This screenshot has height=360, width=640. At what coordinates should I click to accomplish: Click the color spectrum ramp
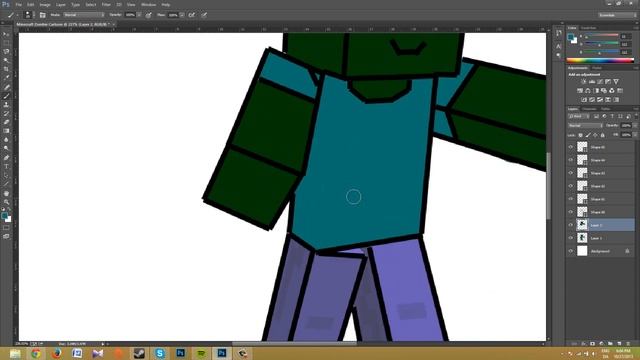(600, 60)
